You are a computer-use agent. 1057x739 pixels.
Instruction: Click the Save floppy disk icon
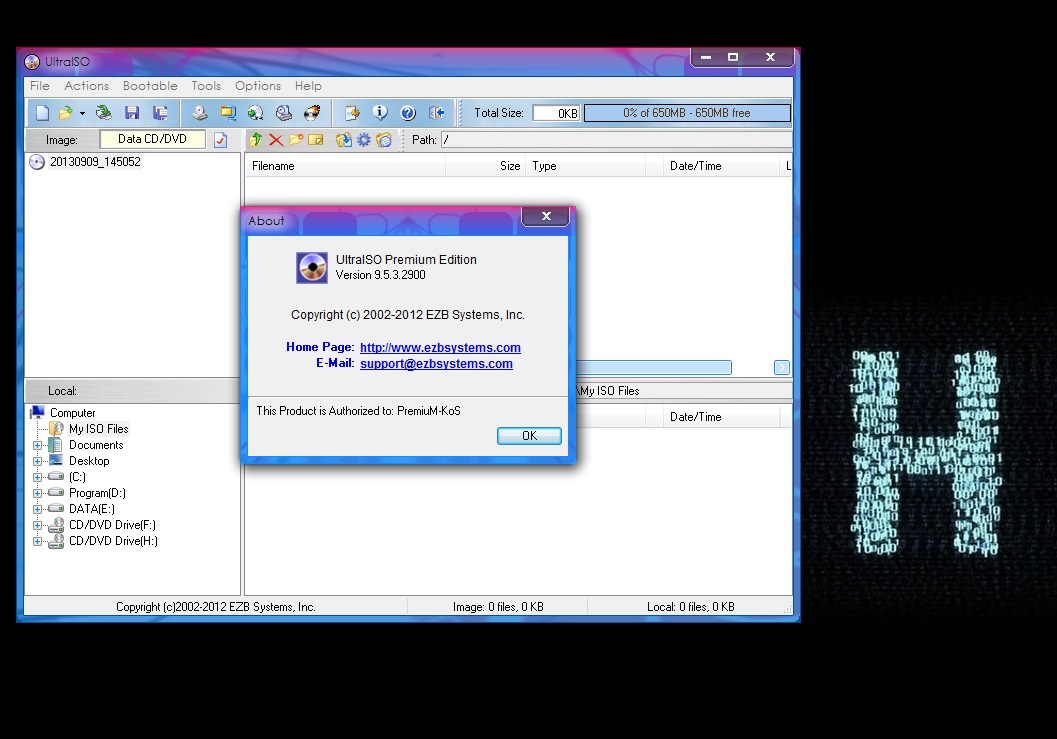(132, 113)
